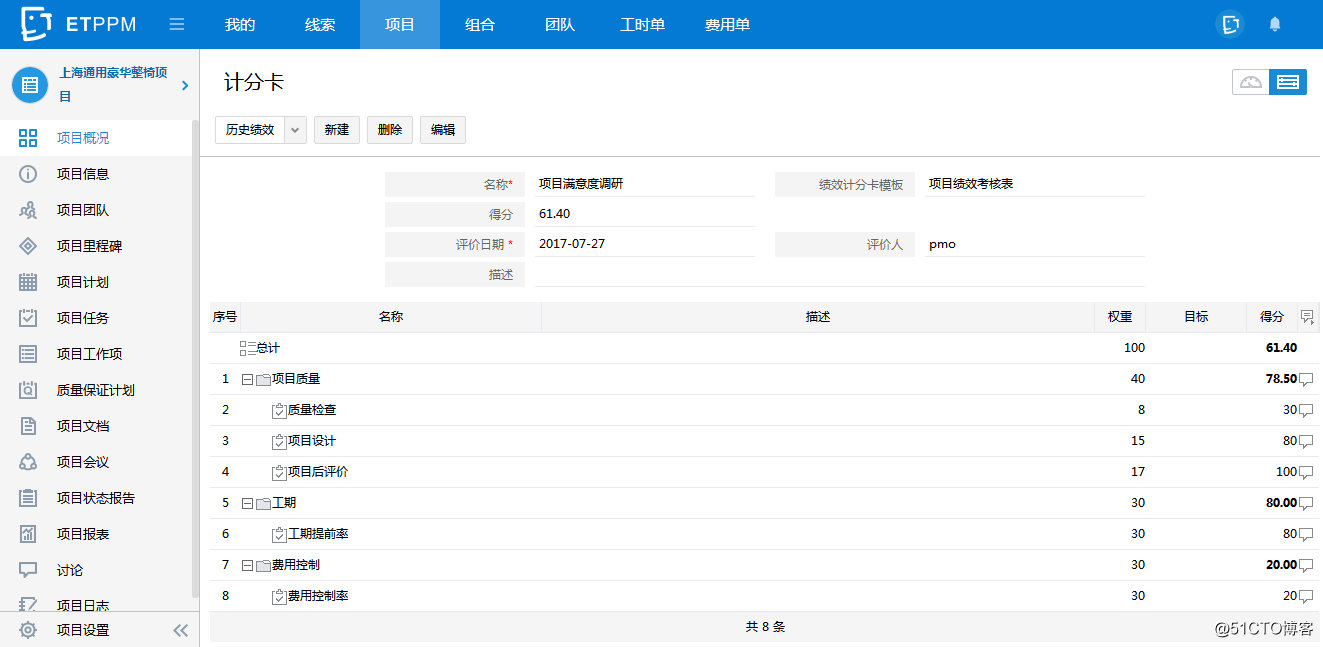Open the 团队 tab
This screenshot has height=647, width=1323.
pyautogui.click(x=560, y=24)
